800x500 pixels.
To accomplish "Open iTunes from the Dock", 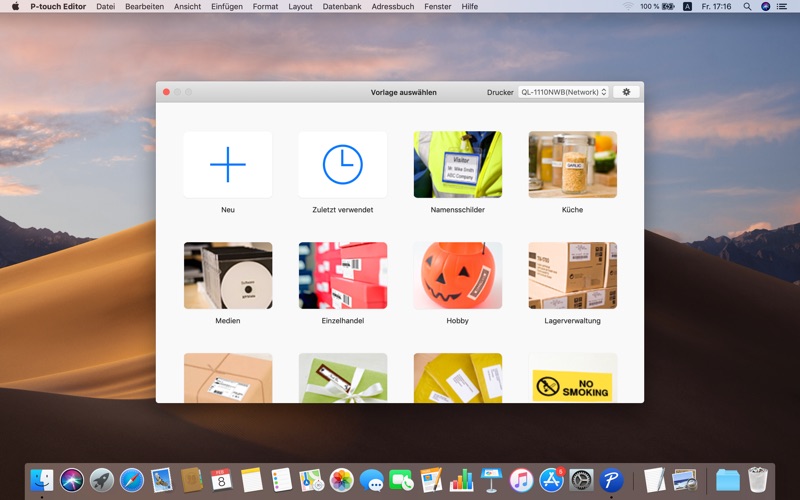I will pyautogui.click(x=521, y=480).
